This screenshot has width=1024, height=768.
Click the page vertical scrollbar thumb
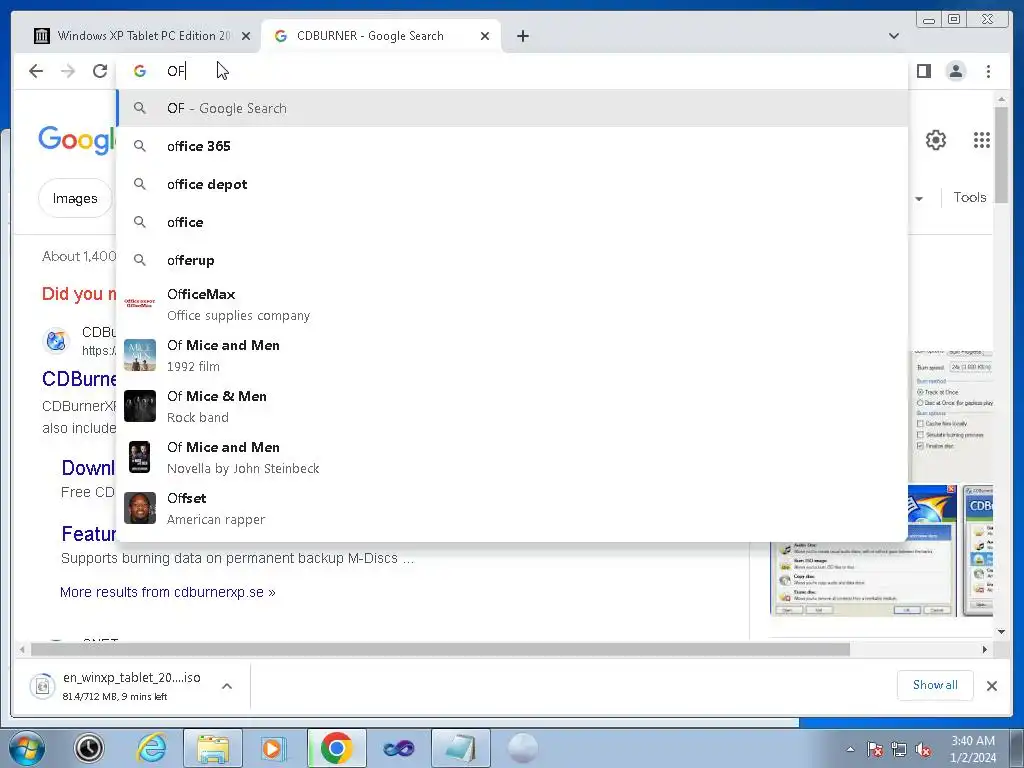pyautogui.click(x=1001, y=155)
